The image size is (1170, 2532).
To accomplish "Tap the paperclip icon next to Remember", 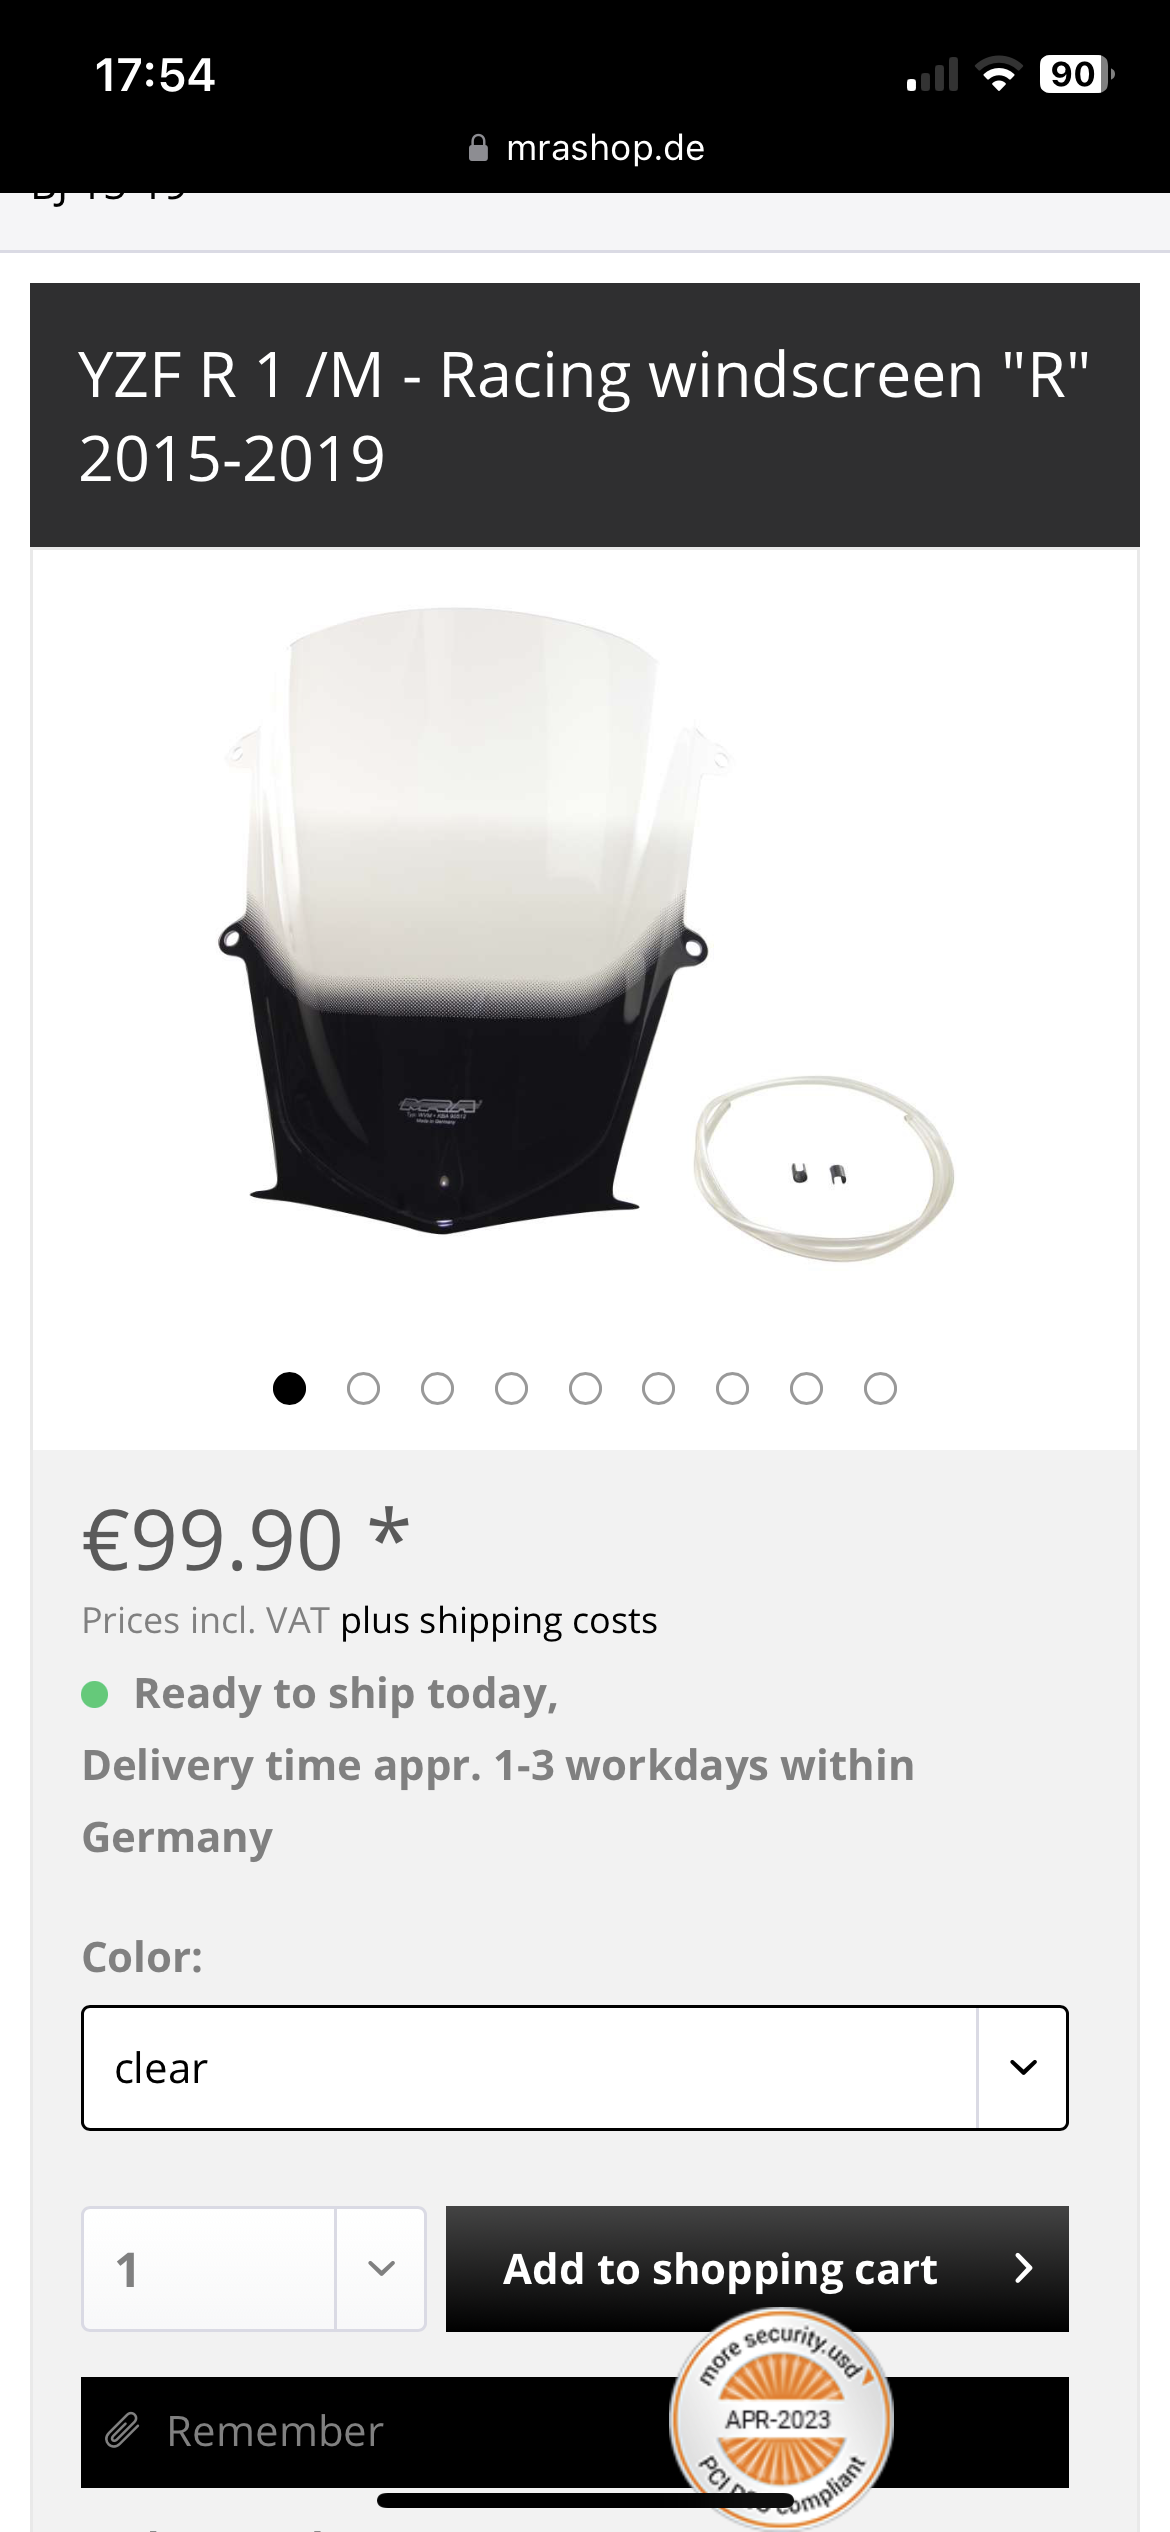I will point(122,2430).
